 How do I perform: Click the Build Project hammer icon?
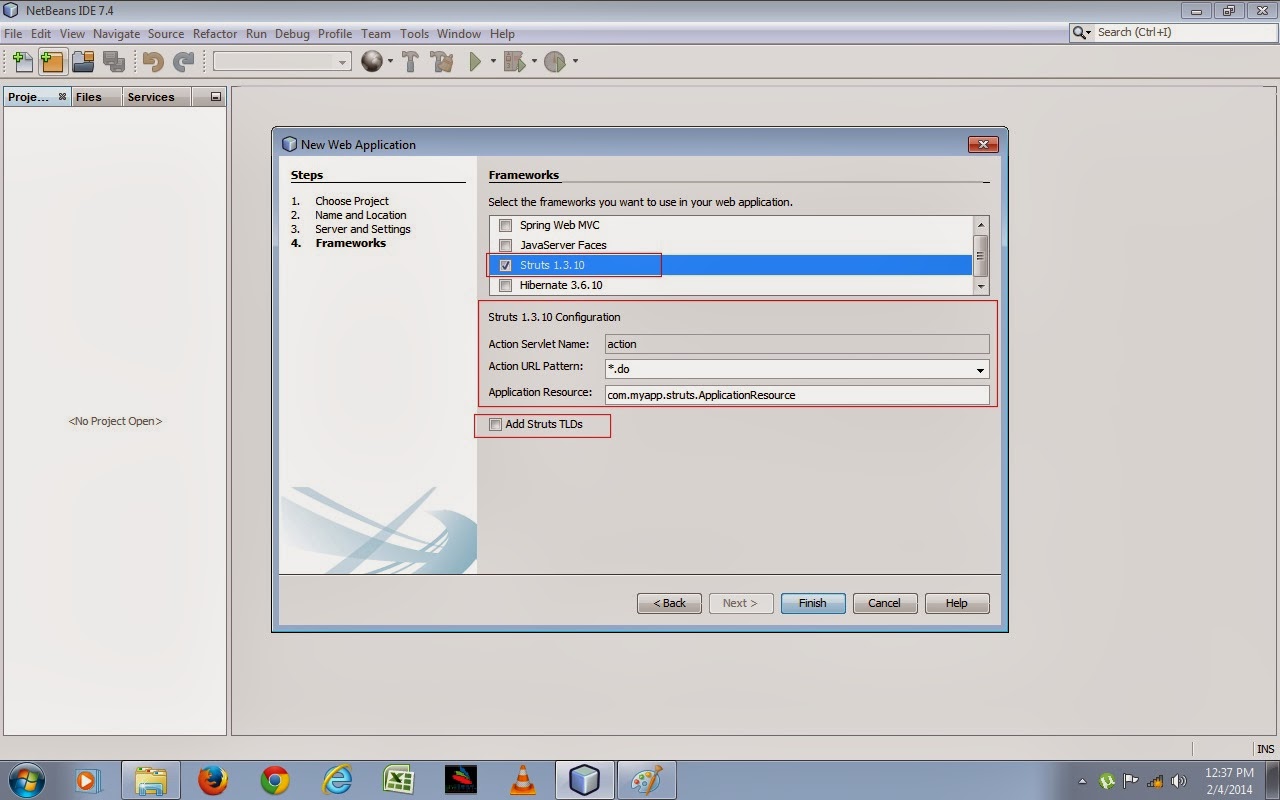point(410,62)
